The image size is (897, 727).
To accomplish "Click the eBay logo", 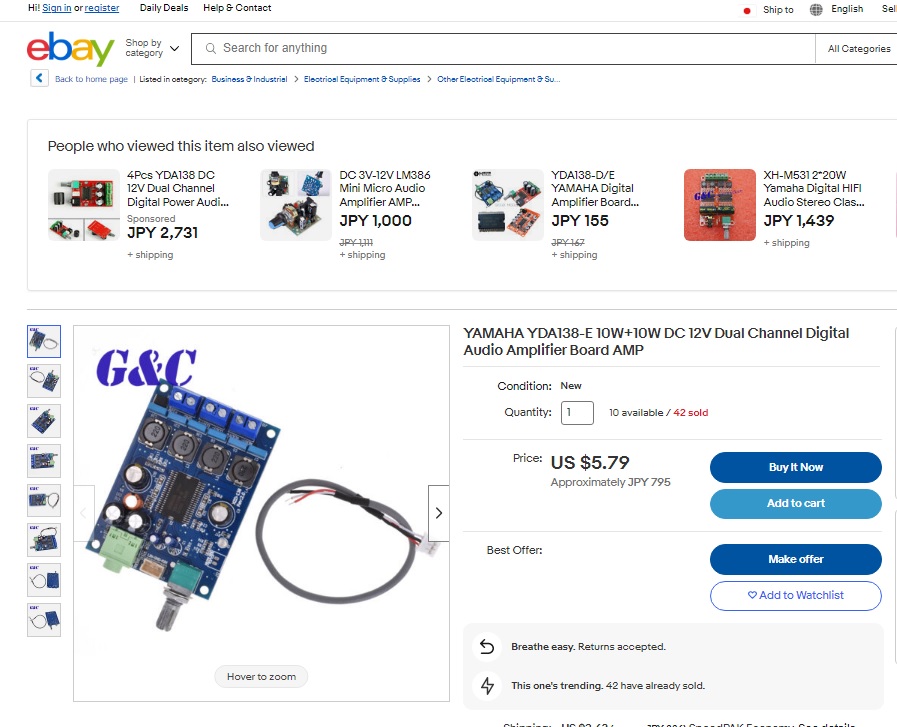I will coord(70,49).
